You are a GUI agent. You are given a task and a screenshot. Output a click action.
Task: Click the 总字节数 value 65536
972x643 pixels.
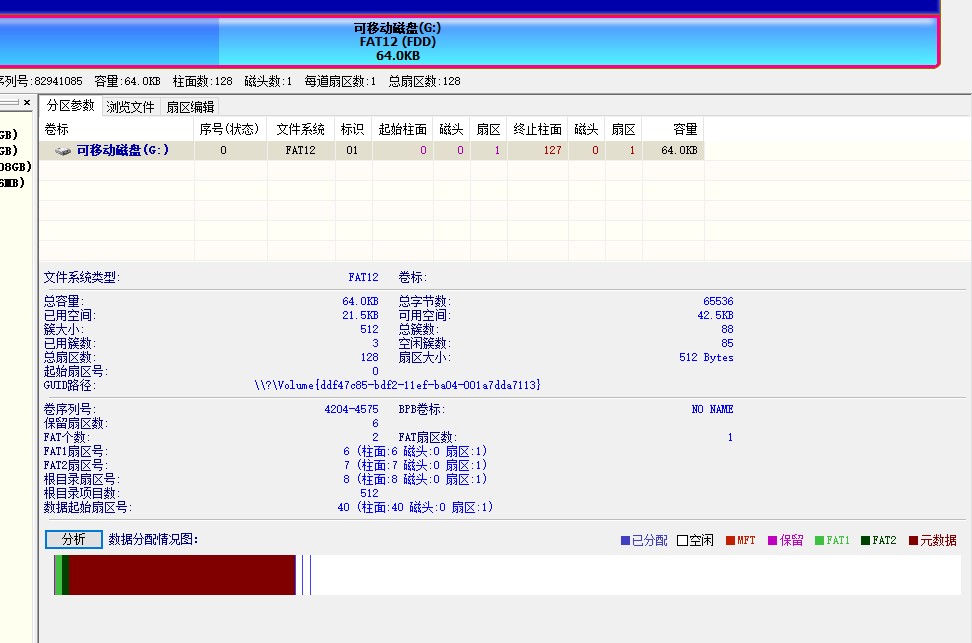click(718, 301)
